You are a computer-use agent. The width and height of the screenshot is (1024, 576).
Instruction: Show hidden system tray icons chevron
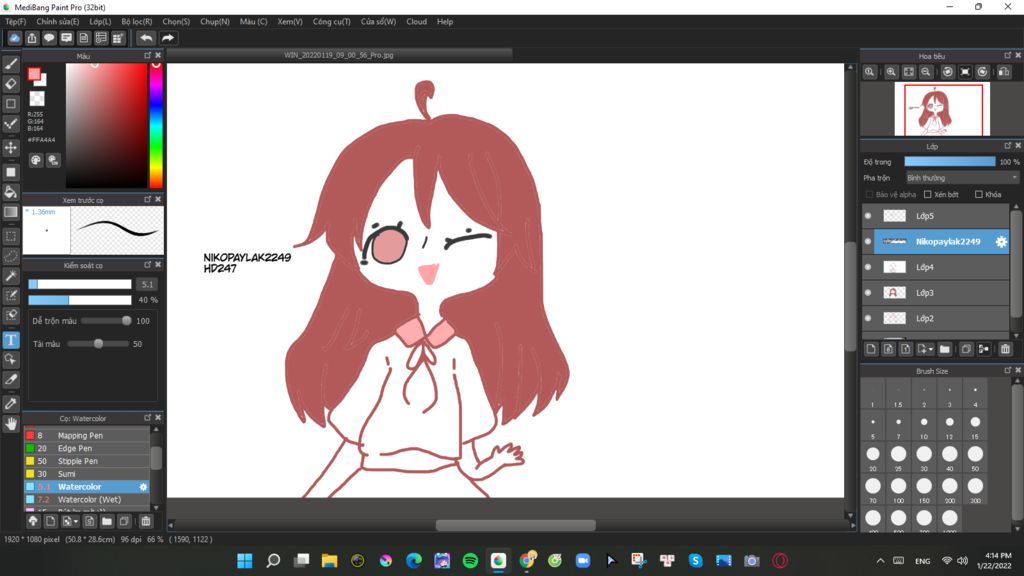tap(880, 560)
